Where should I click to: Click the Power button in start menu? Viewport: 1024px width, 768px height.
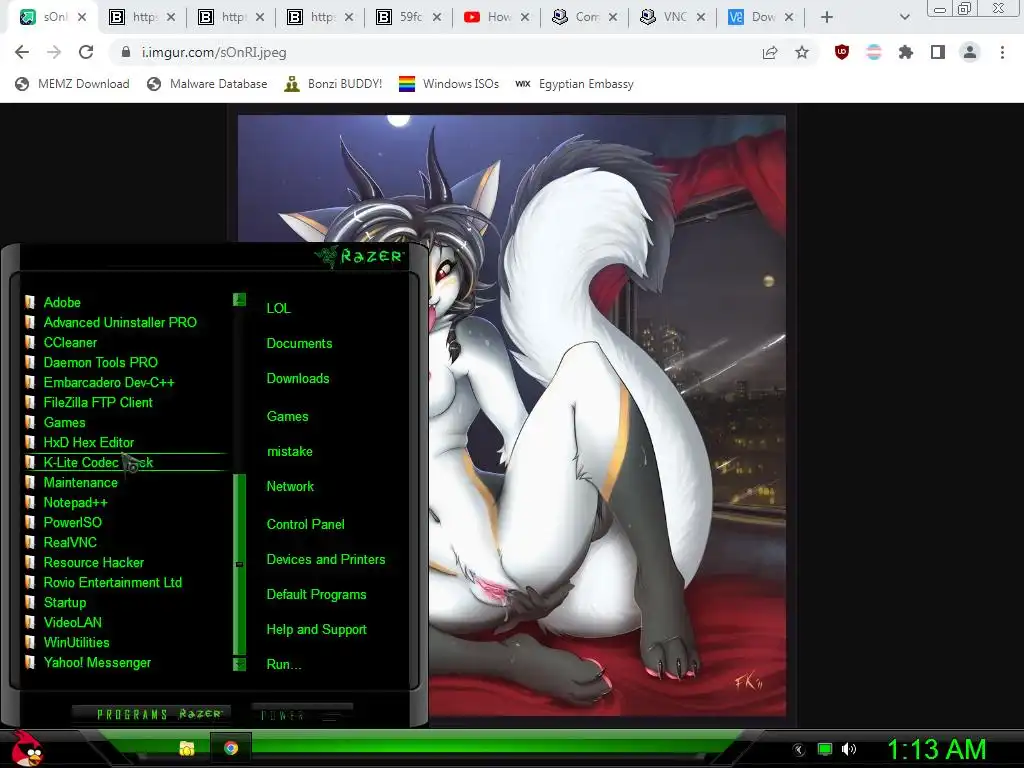tap(302, 714)
